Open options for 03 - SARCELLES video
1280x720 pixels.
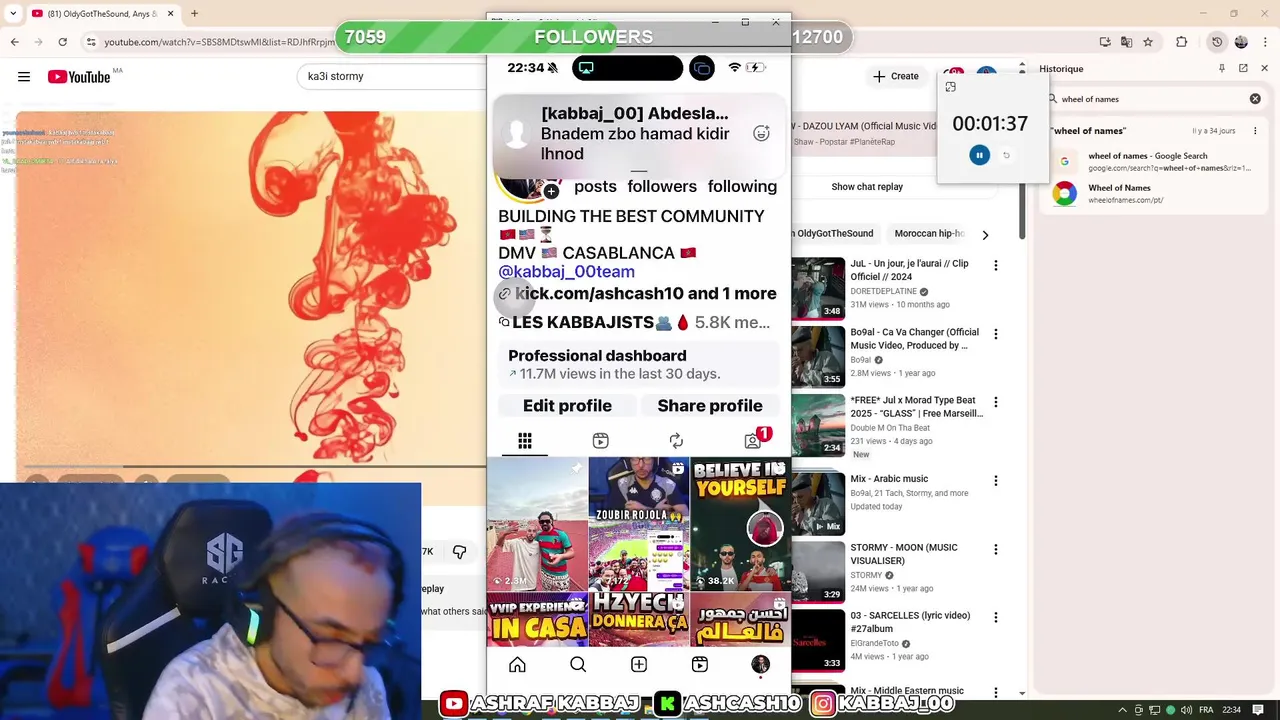coord(995,617)
